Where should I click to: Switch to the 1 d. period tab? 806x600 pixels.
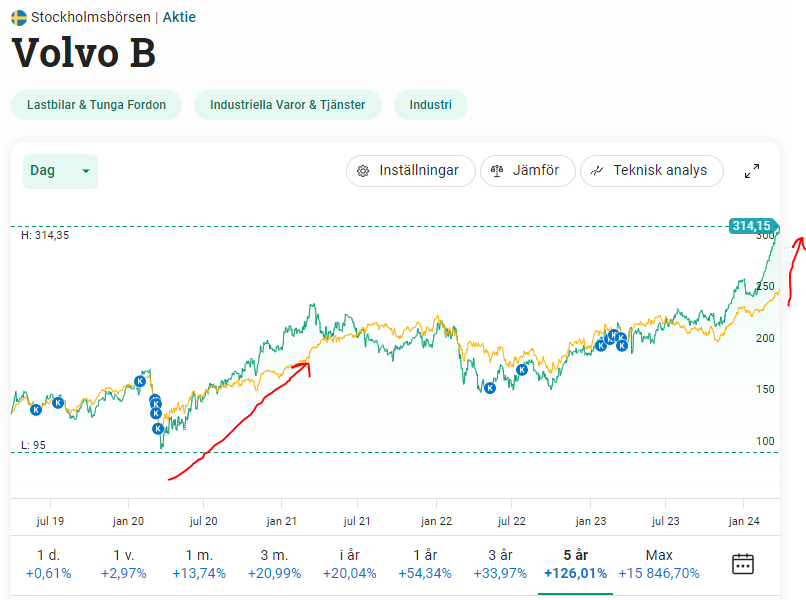[x=48, y=564]
